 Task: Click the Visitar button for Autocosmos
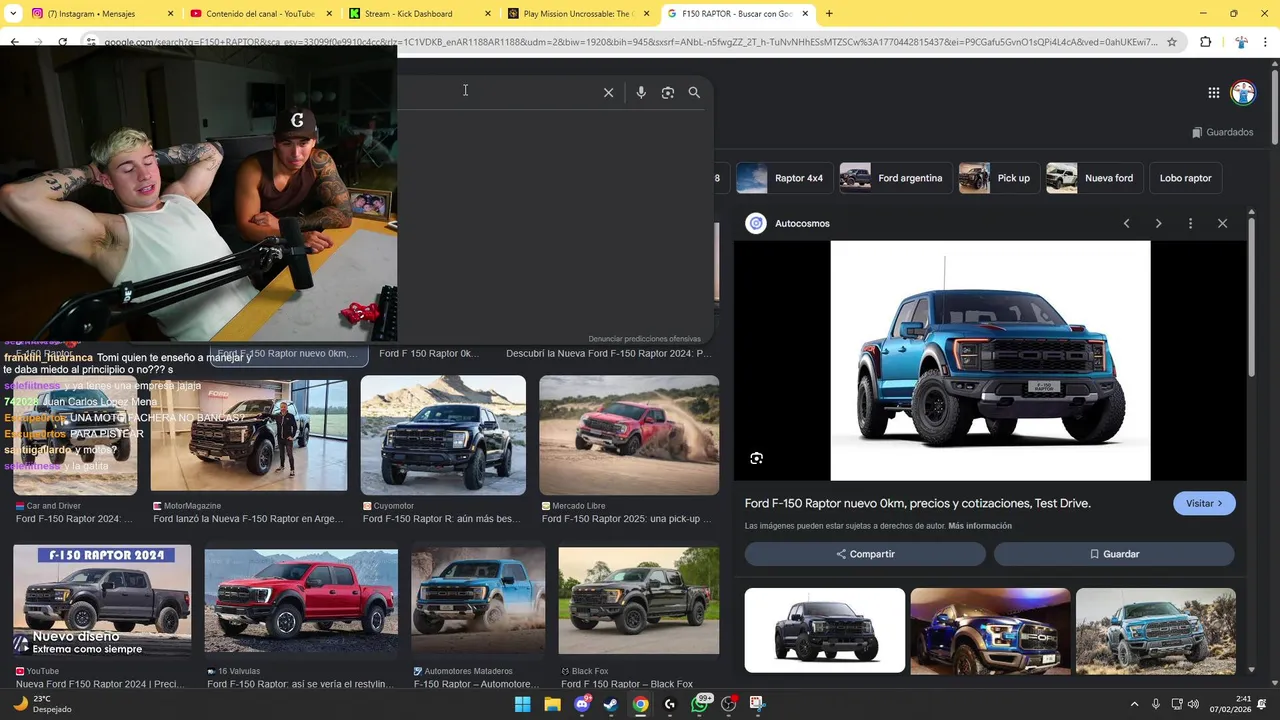[x=1204, y=503]
